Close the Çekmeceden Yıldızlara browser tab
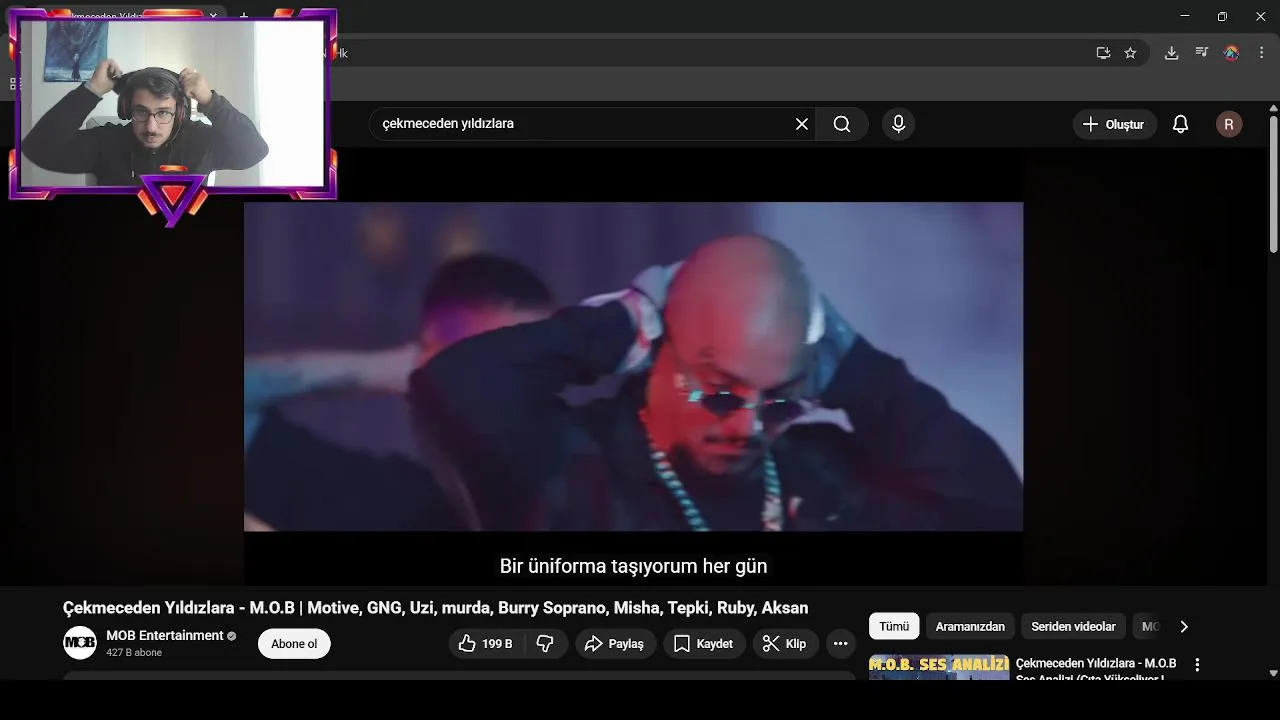Viewport: 1280px width, 720px height. point(212,17)
